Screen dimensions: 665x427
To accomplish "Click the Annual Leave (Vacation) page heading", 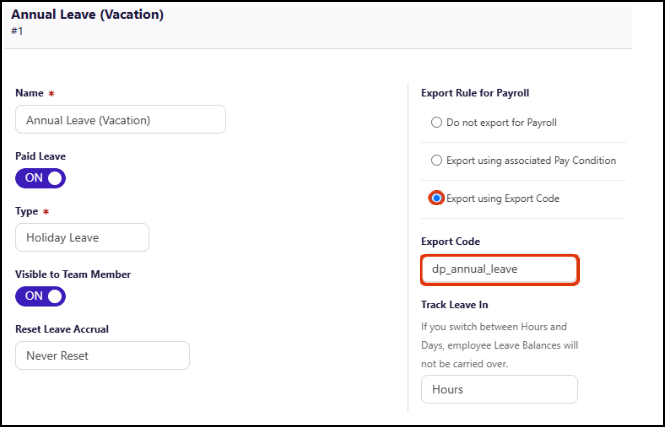I will (87, 15).
